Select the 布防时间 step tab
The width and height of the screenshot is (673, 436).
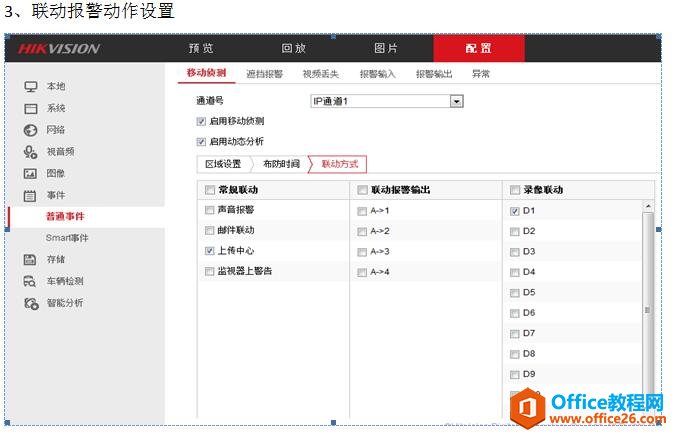click(x=280, y=163)
